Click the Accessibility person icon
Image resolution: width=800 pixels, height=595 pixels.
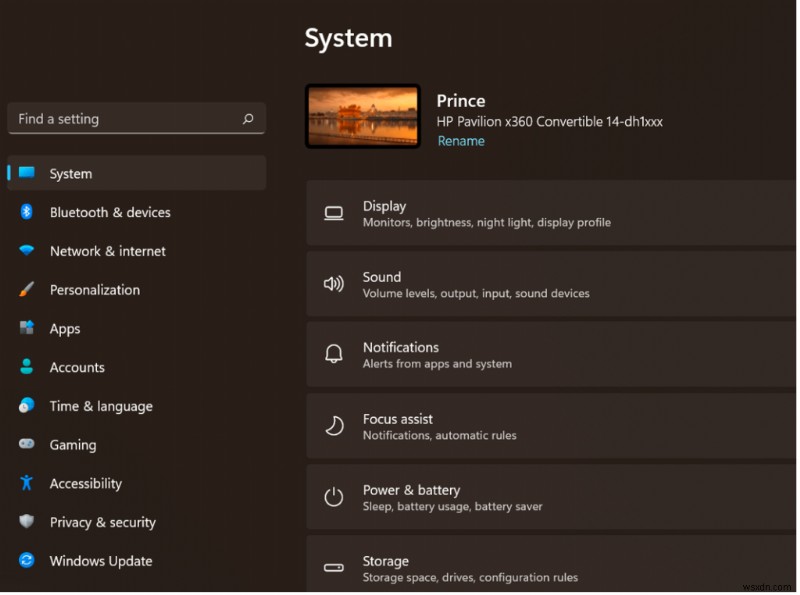coord(27,483)
